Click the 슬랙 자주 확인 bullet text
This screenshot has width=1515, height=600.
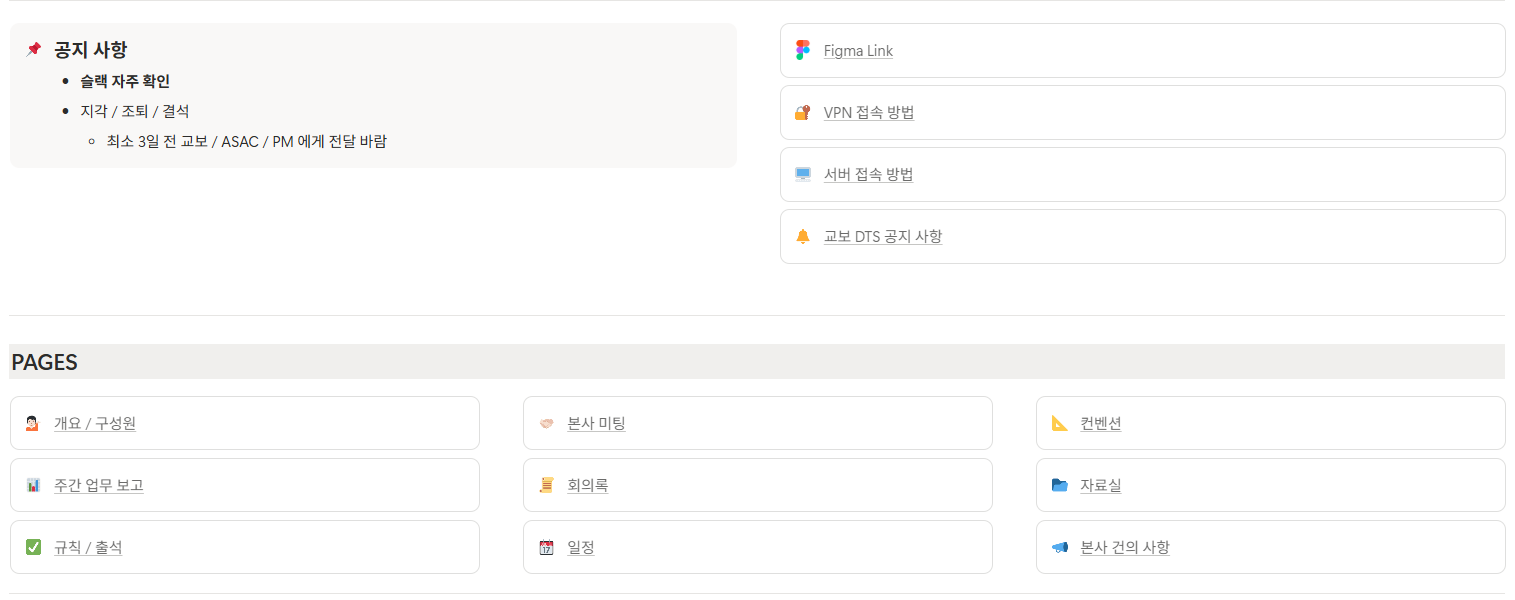coord(125,81)
